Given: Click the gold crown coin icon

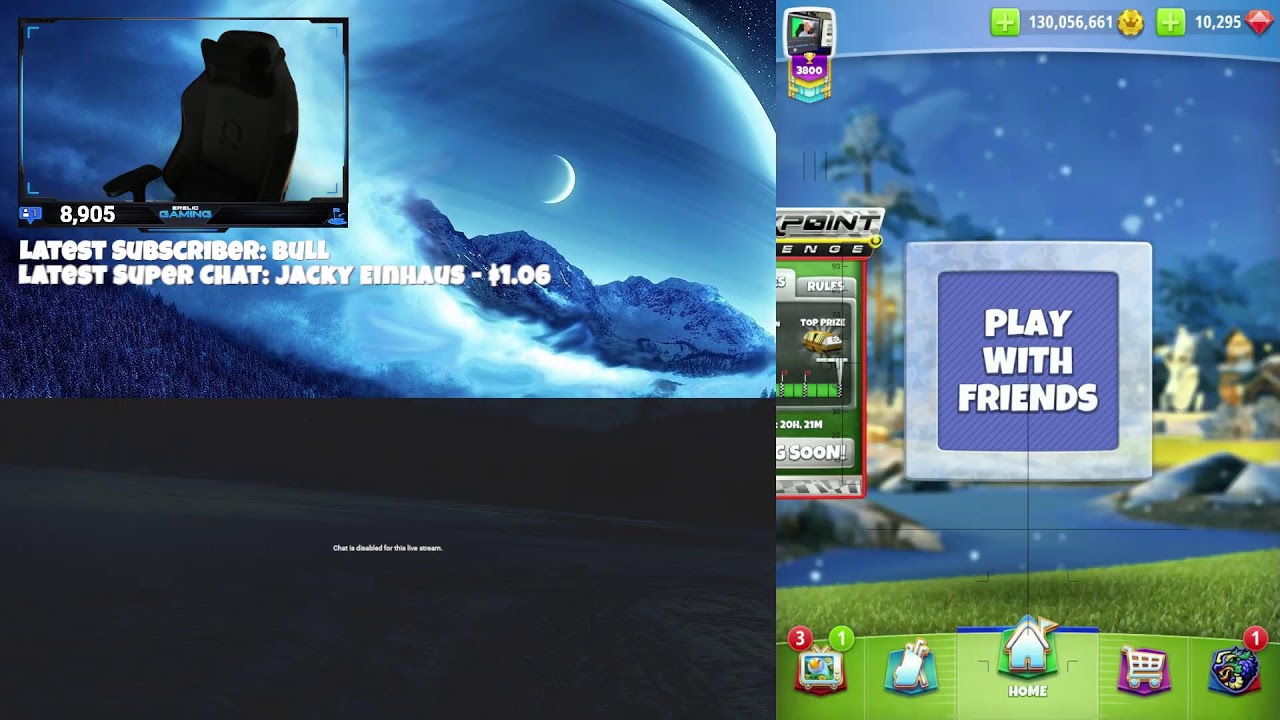Looking at the screenshot, I should point(1130,22).
